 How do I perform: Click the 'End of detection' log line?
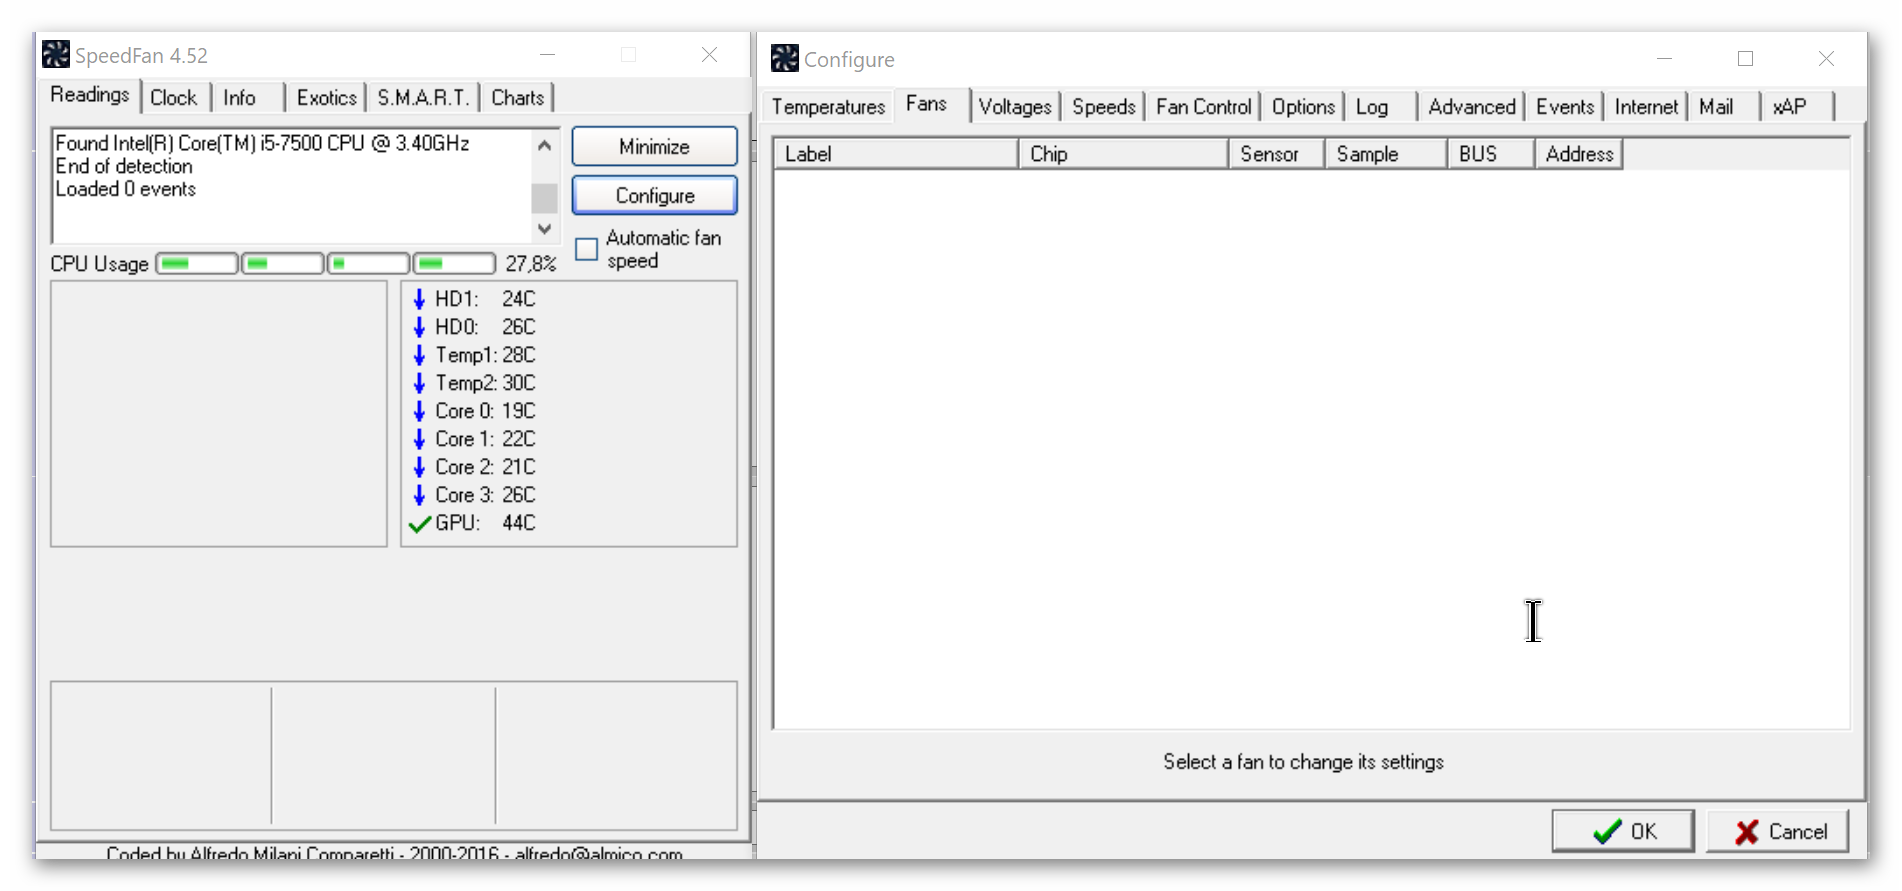click(124, 166)
